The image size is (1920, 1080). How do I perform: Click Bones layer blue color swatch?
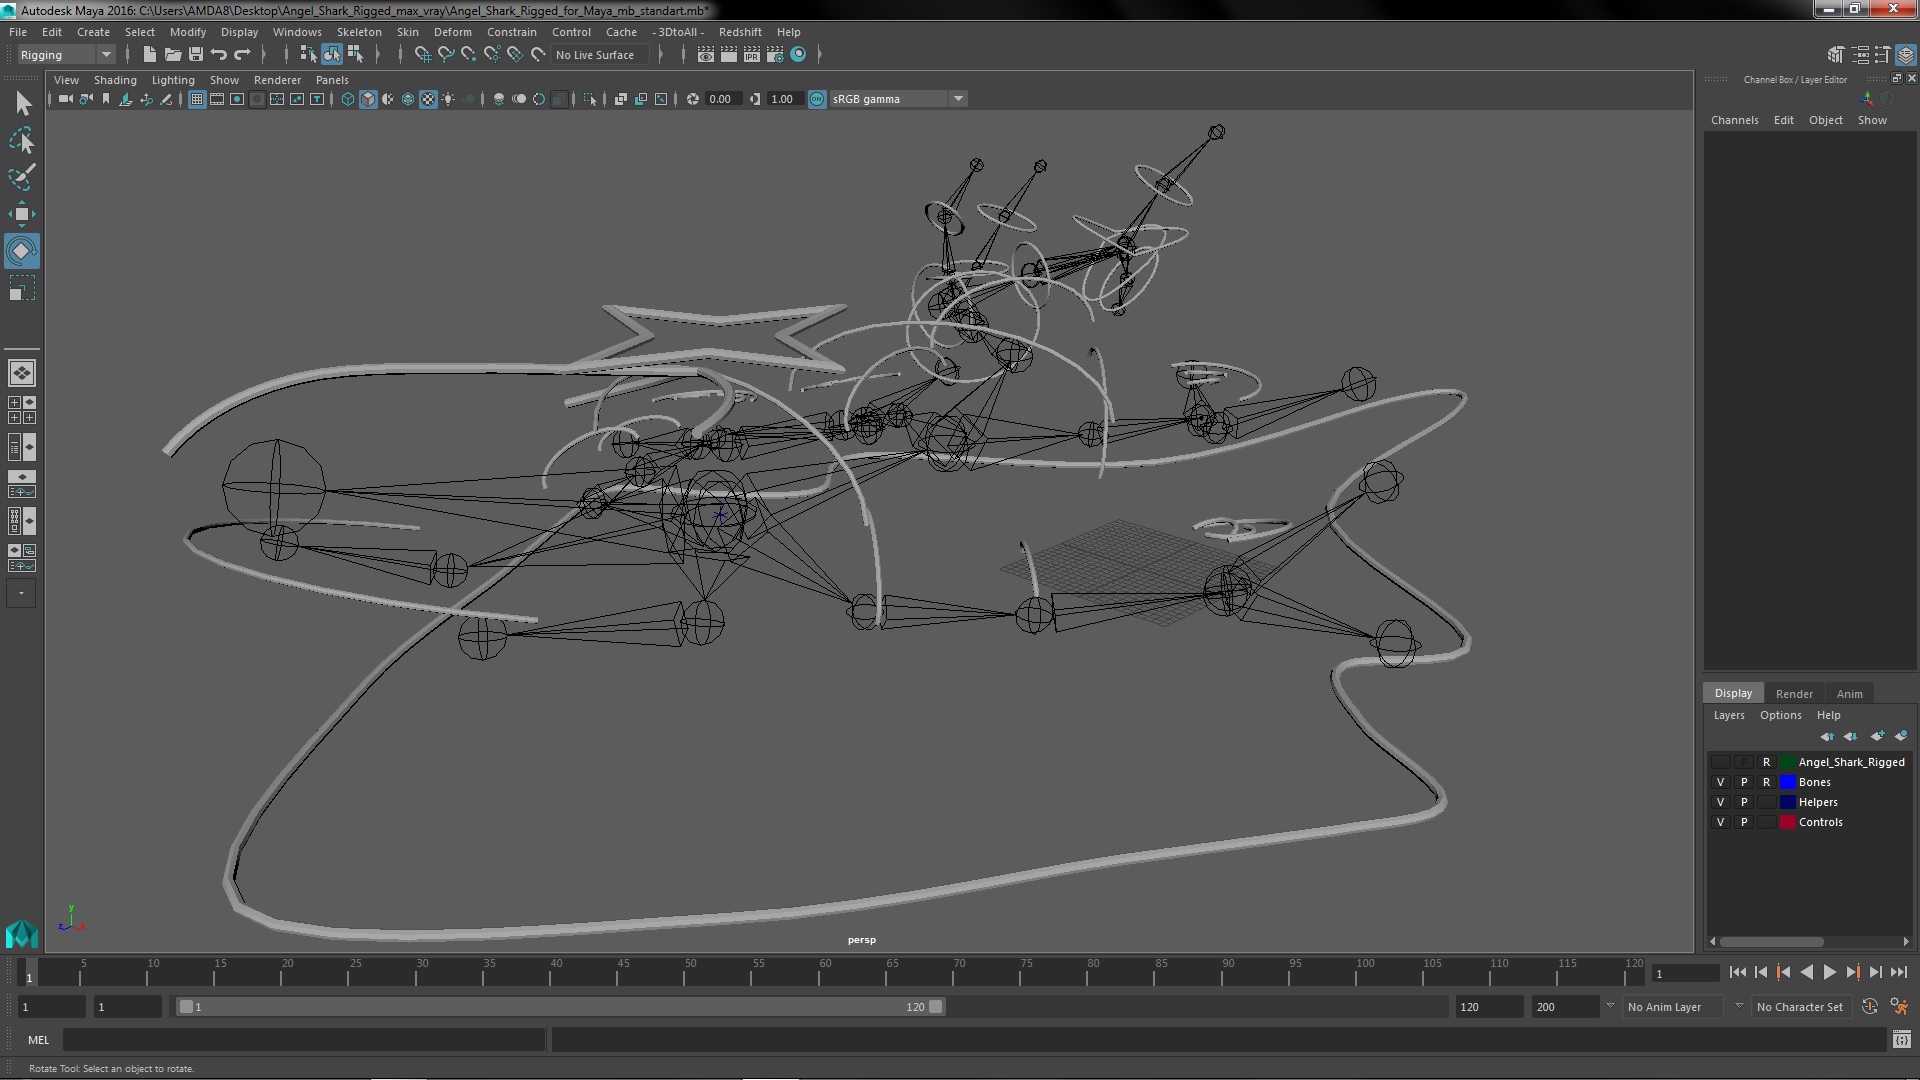tap(1788, 782)
